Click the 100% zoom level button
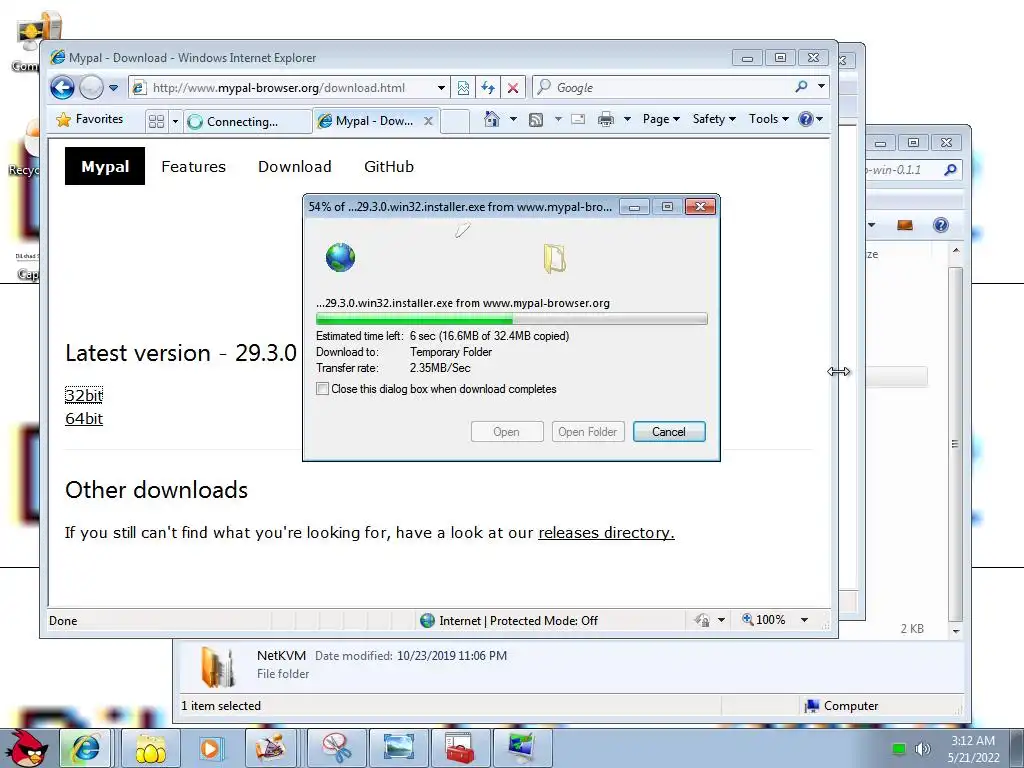Viewport: 1024px width, 768px height. [764, 620]
